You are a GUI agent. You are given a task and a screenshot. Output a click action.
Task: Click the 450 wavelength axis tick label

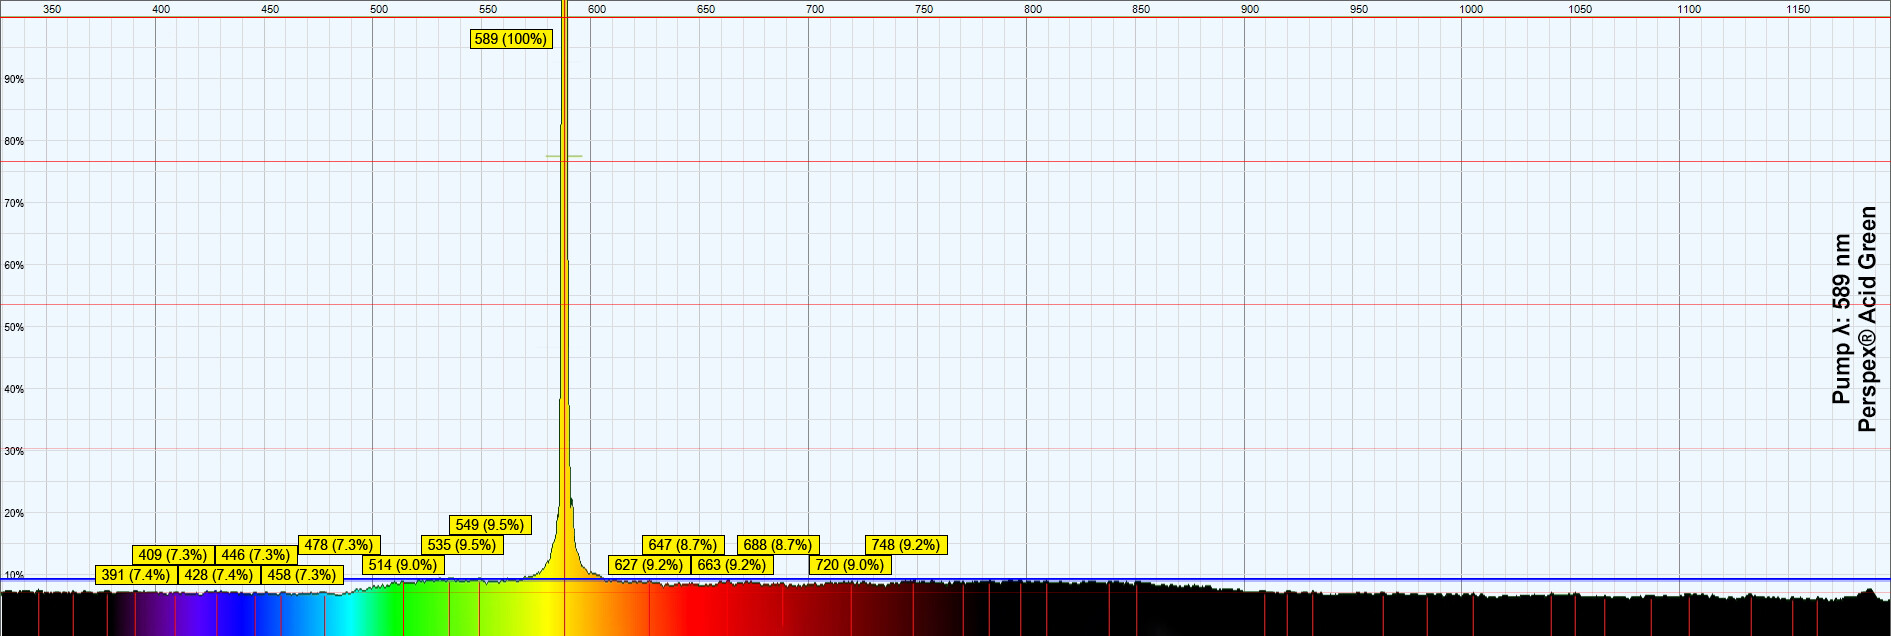tap(270, 9)
